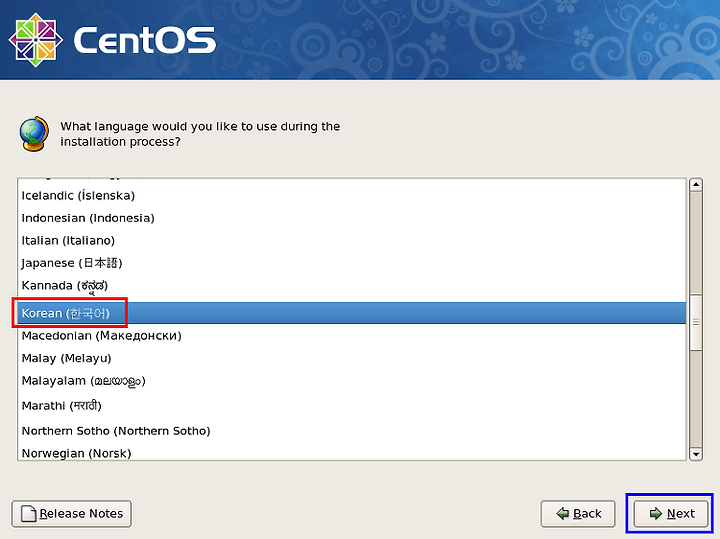Choose the Kannada language row
The height and width of the screenshot is (539, 720).
tap(351, 286)
